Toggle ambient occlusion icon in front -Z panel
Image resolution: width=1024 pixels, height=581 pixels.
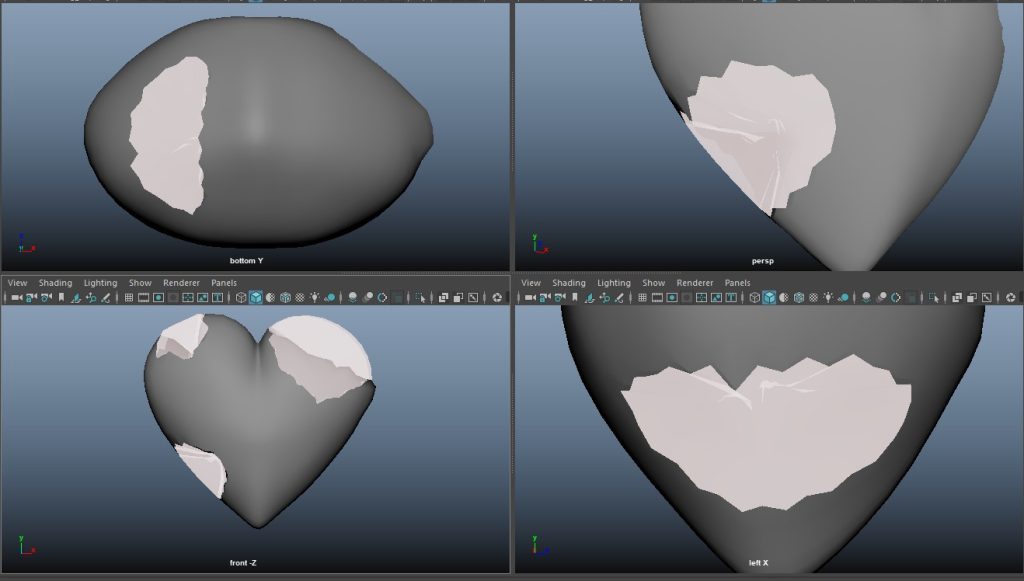[353, 298]
